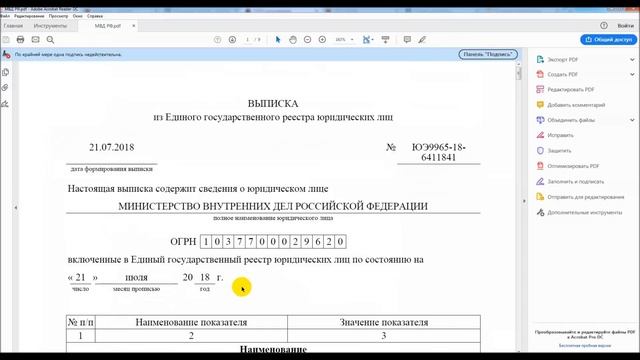The width and height of the screenshot is (640, 360).
Task: Open the Создать PDF tool
Action: (x=562, y=74)
